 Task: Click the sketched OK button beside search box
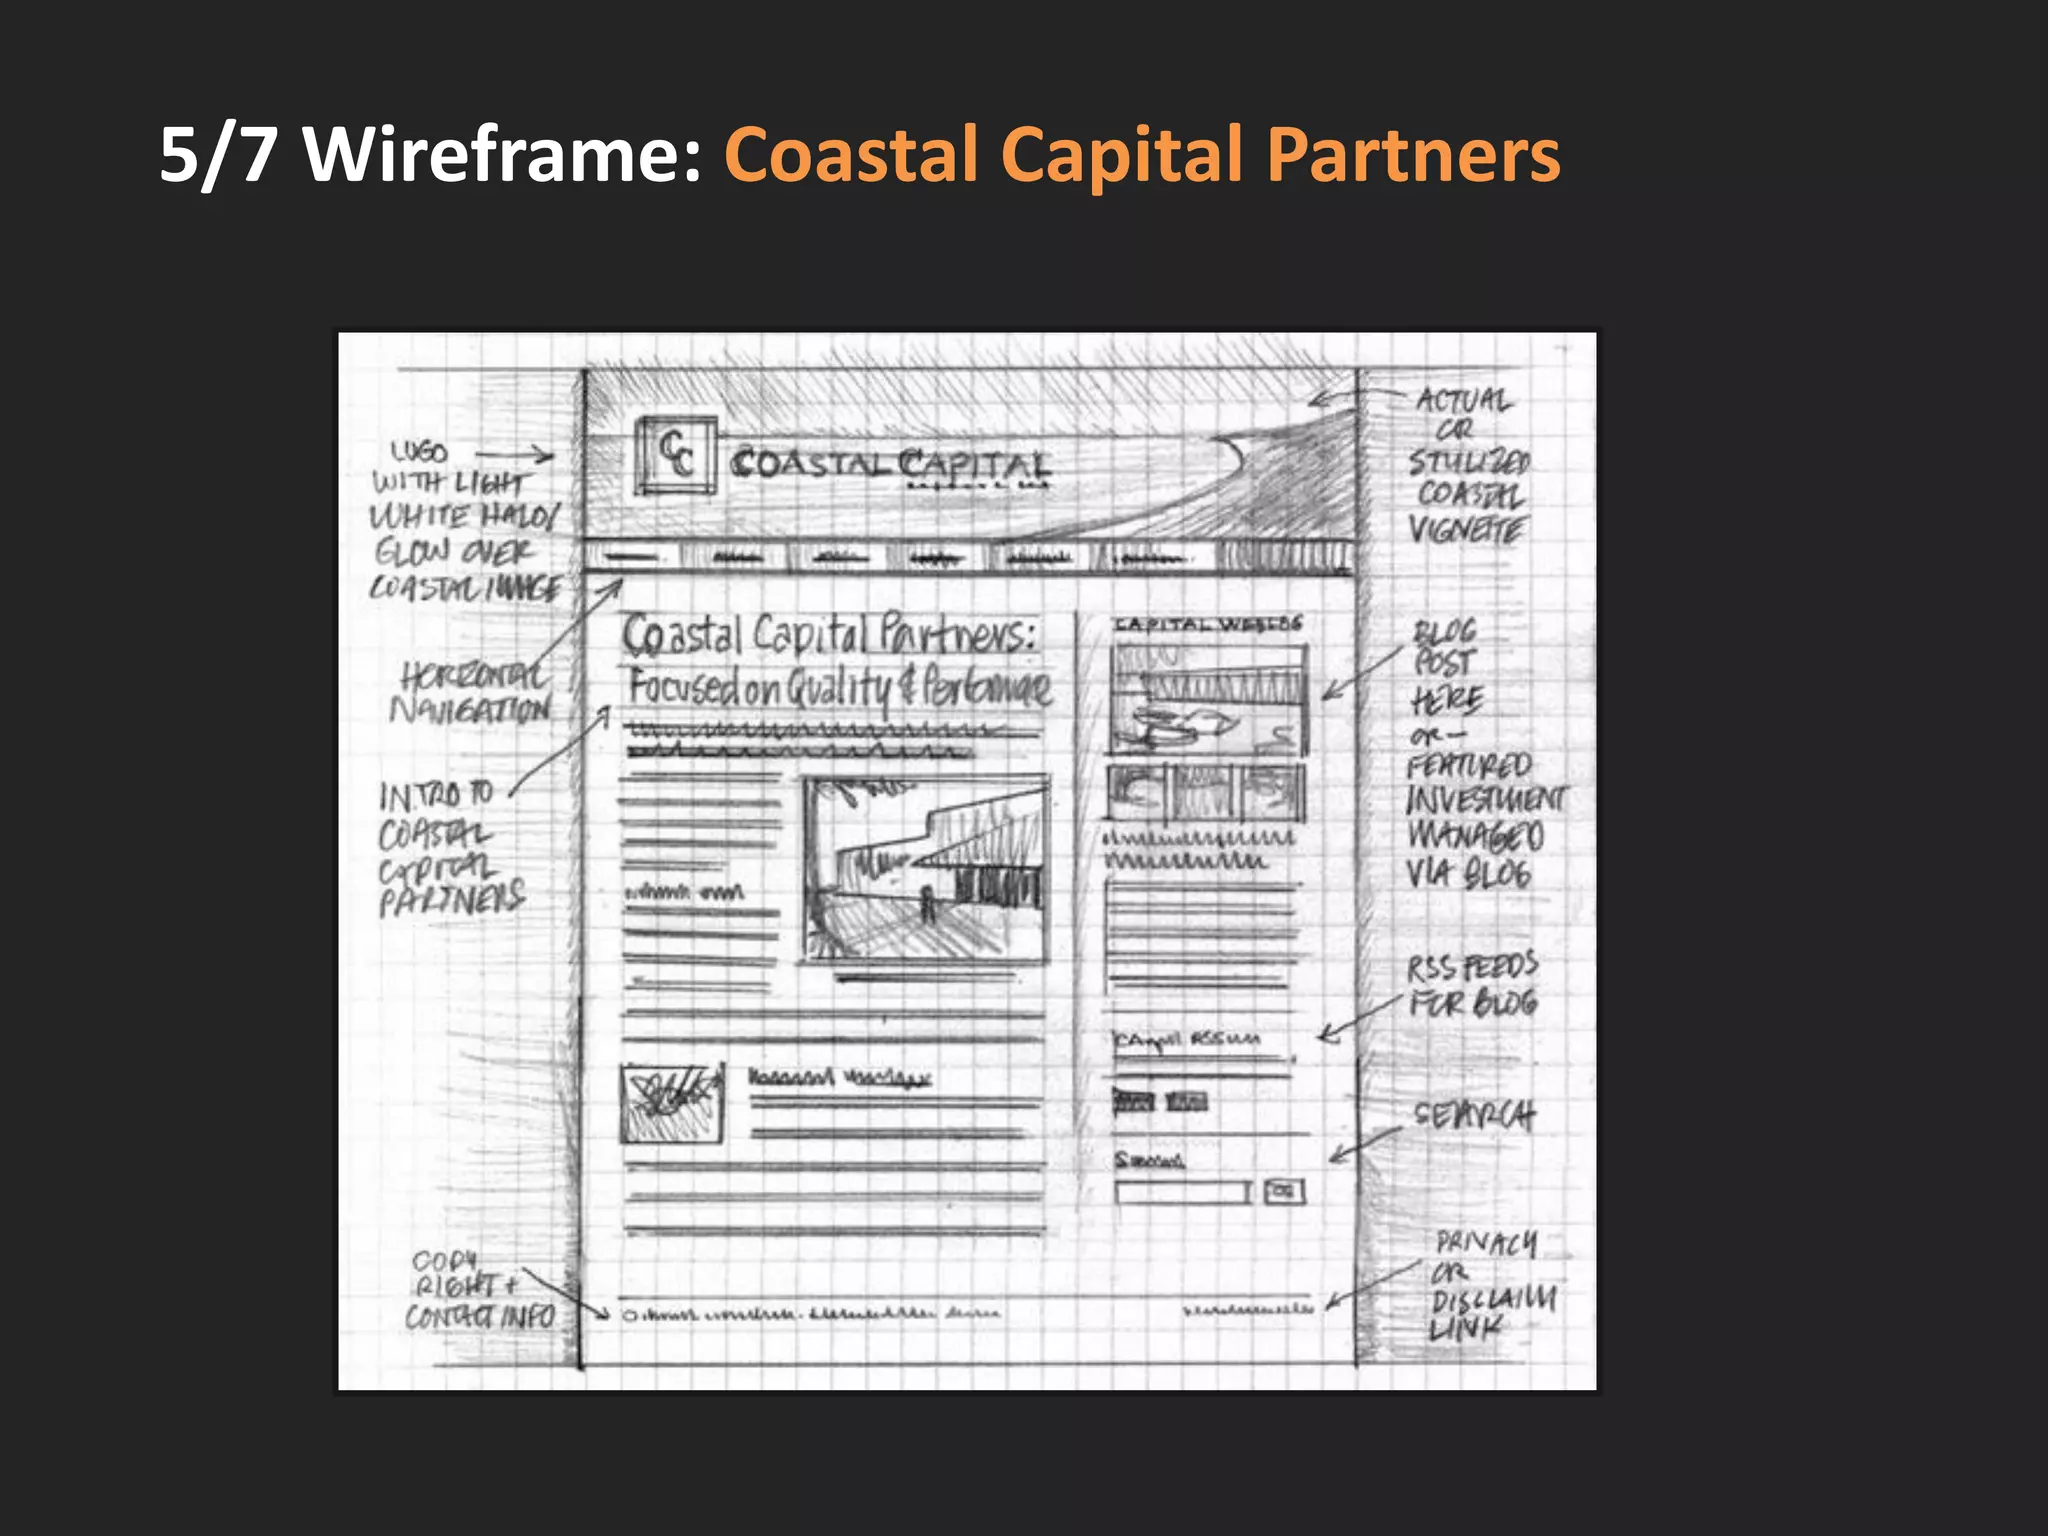click(x=1284, y=1191)
